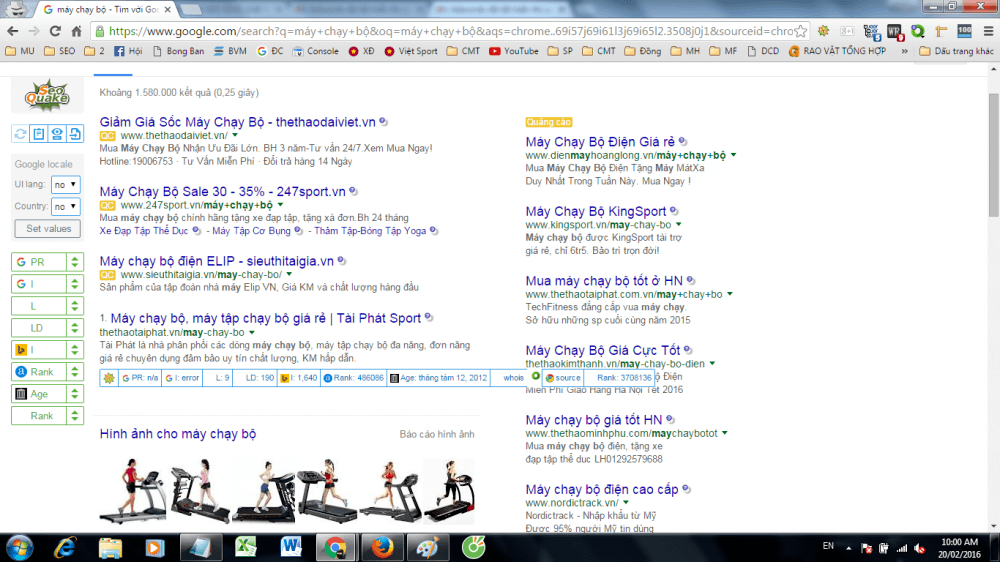This screenshot has width=1000, height=562.
Task: Click the volume icon in the system tray
Action: click(x=919, y=548)
